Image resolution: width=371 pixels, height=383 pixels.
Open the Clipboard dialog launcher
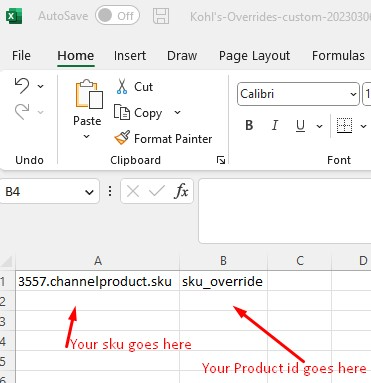[x=221, y=160]
